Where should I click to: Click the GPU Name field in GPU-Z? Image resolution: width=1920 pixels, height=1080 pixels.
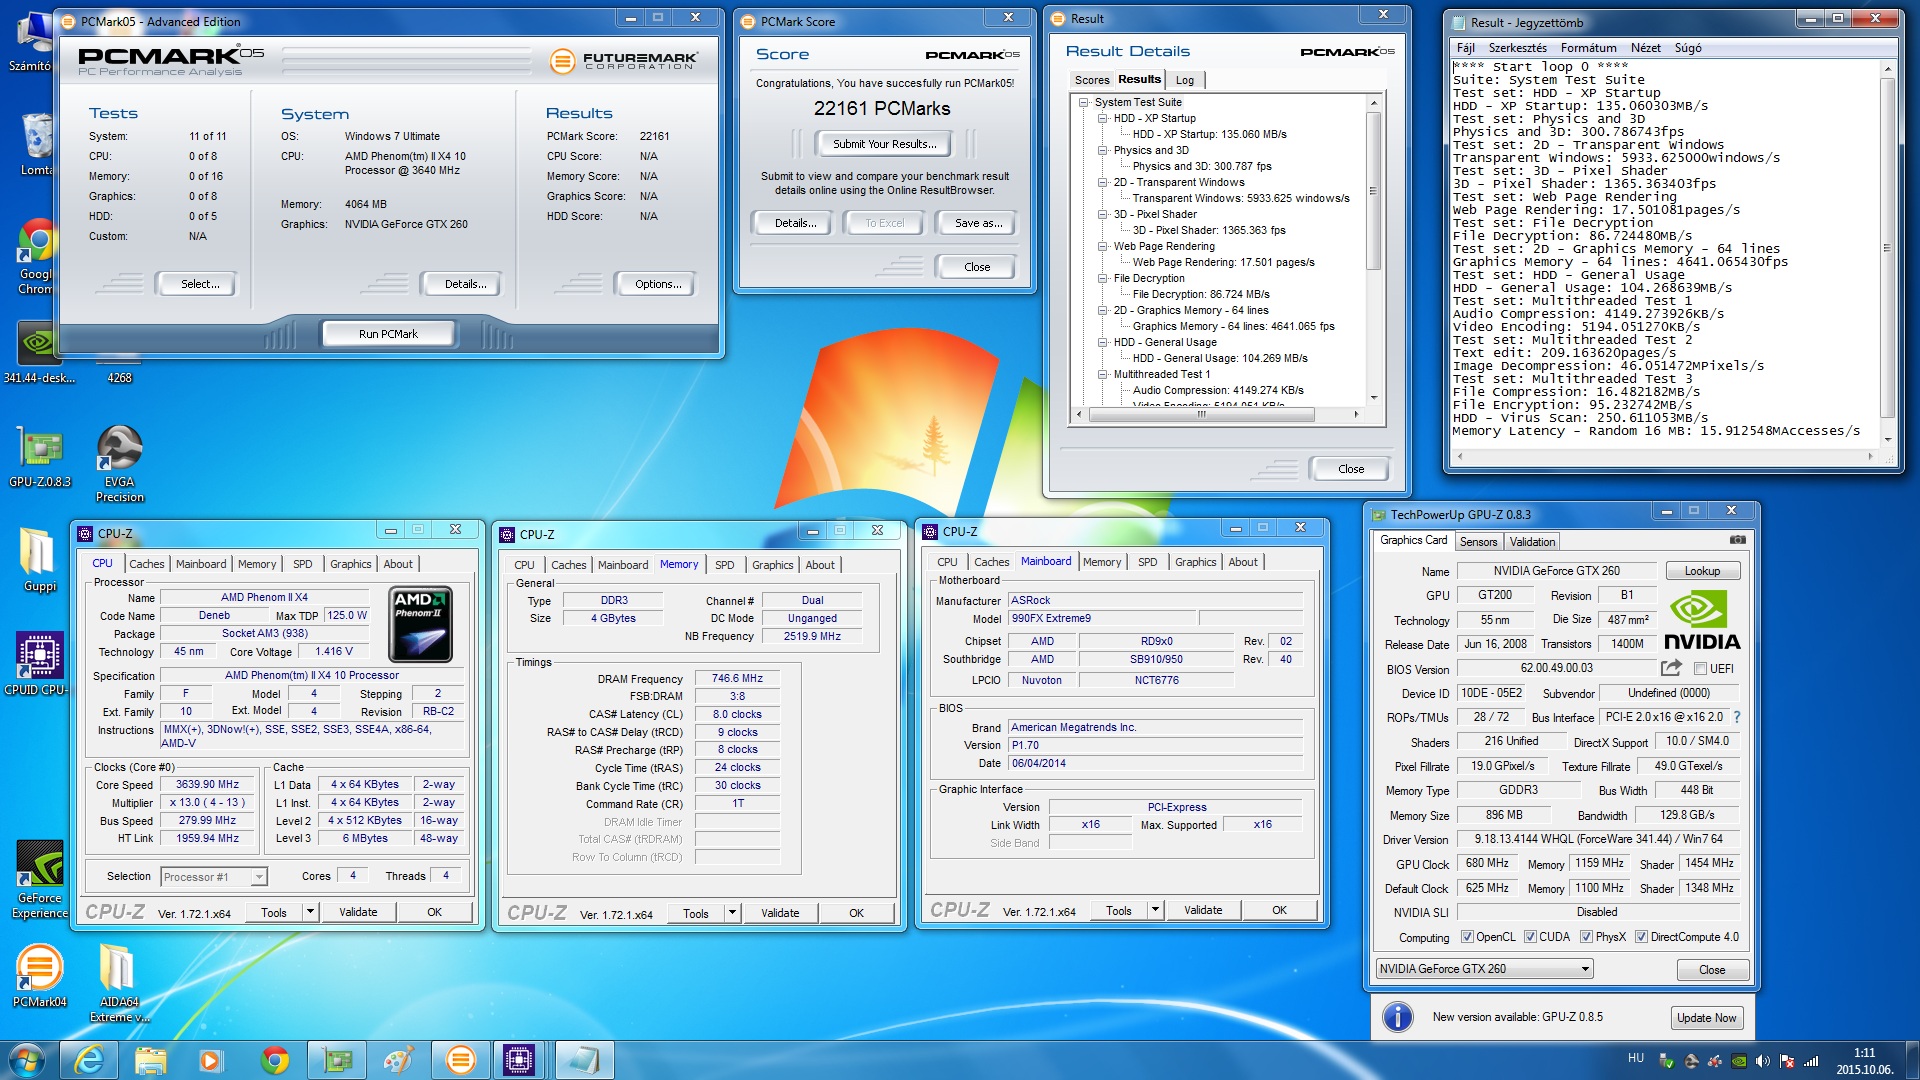[1556, 571]
